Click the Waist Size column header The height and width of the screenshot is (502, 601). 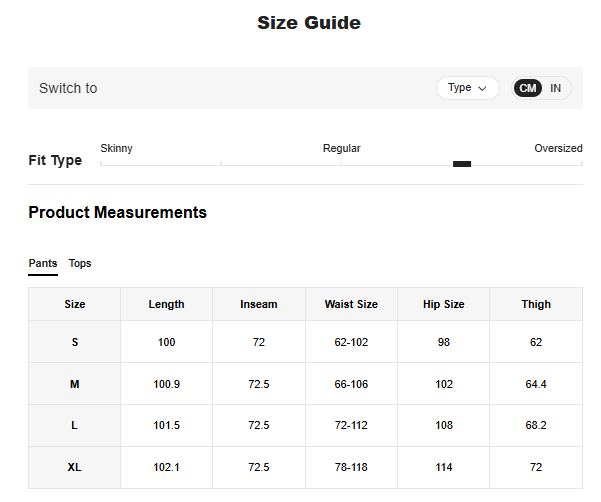coord(351,304)
